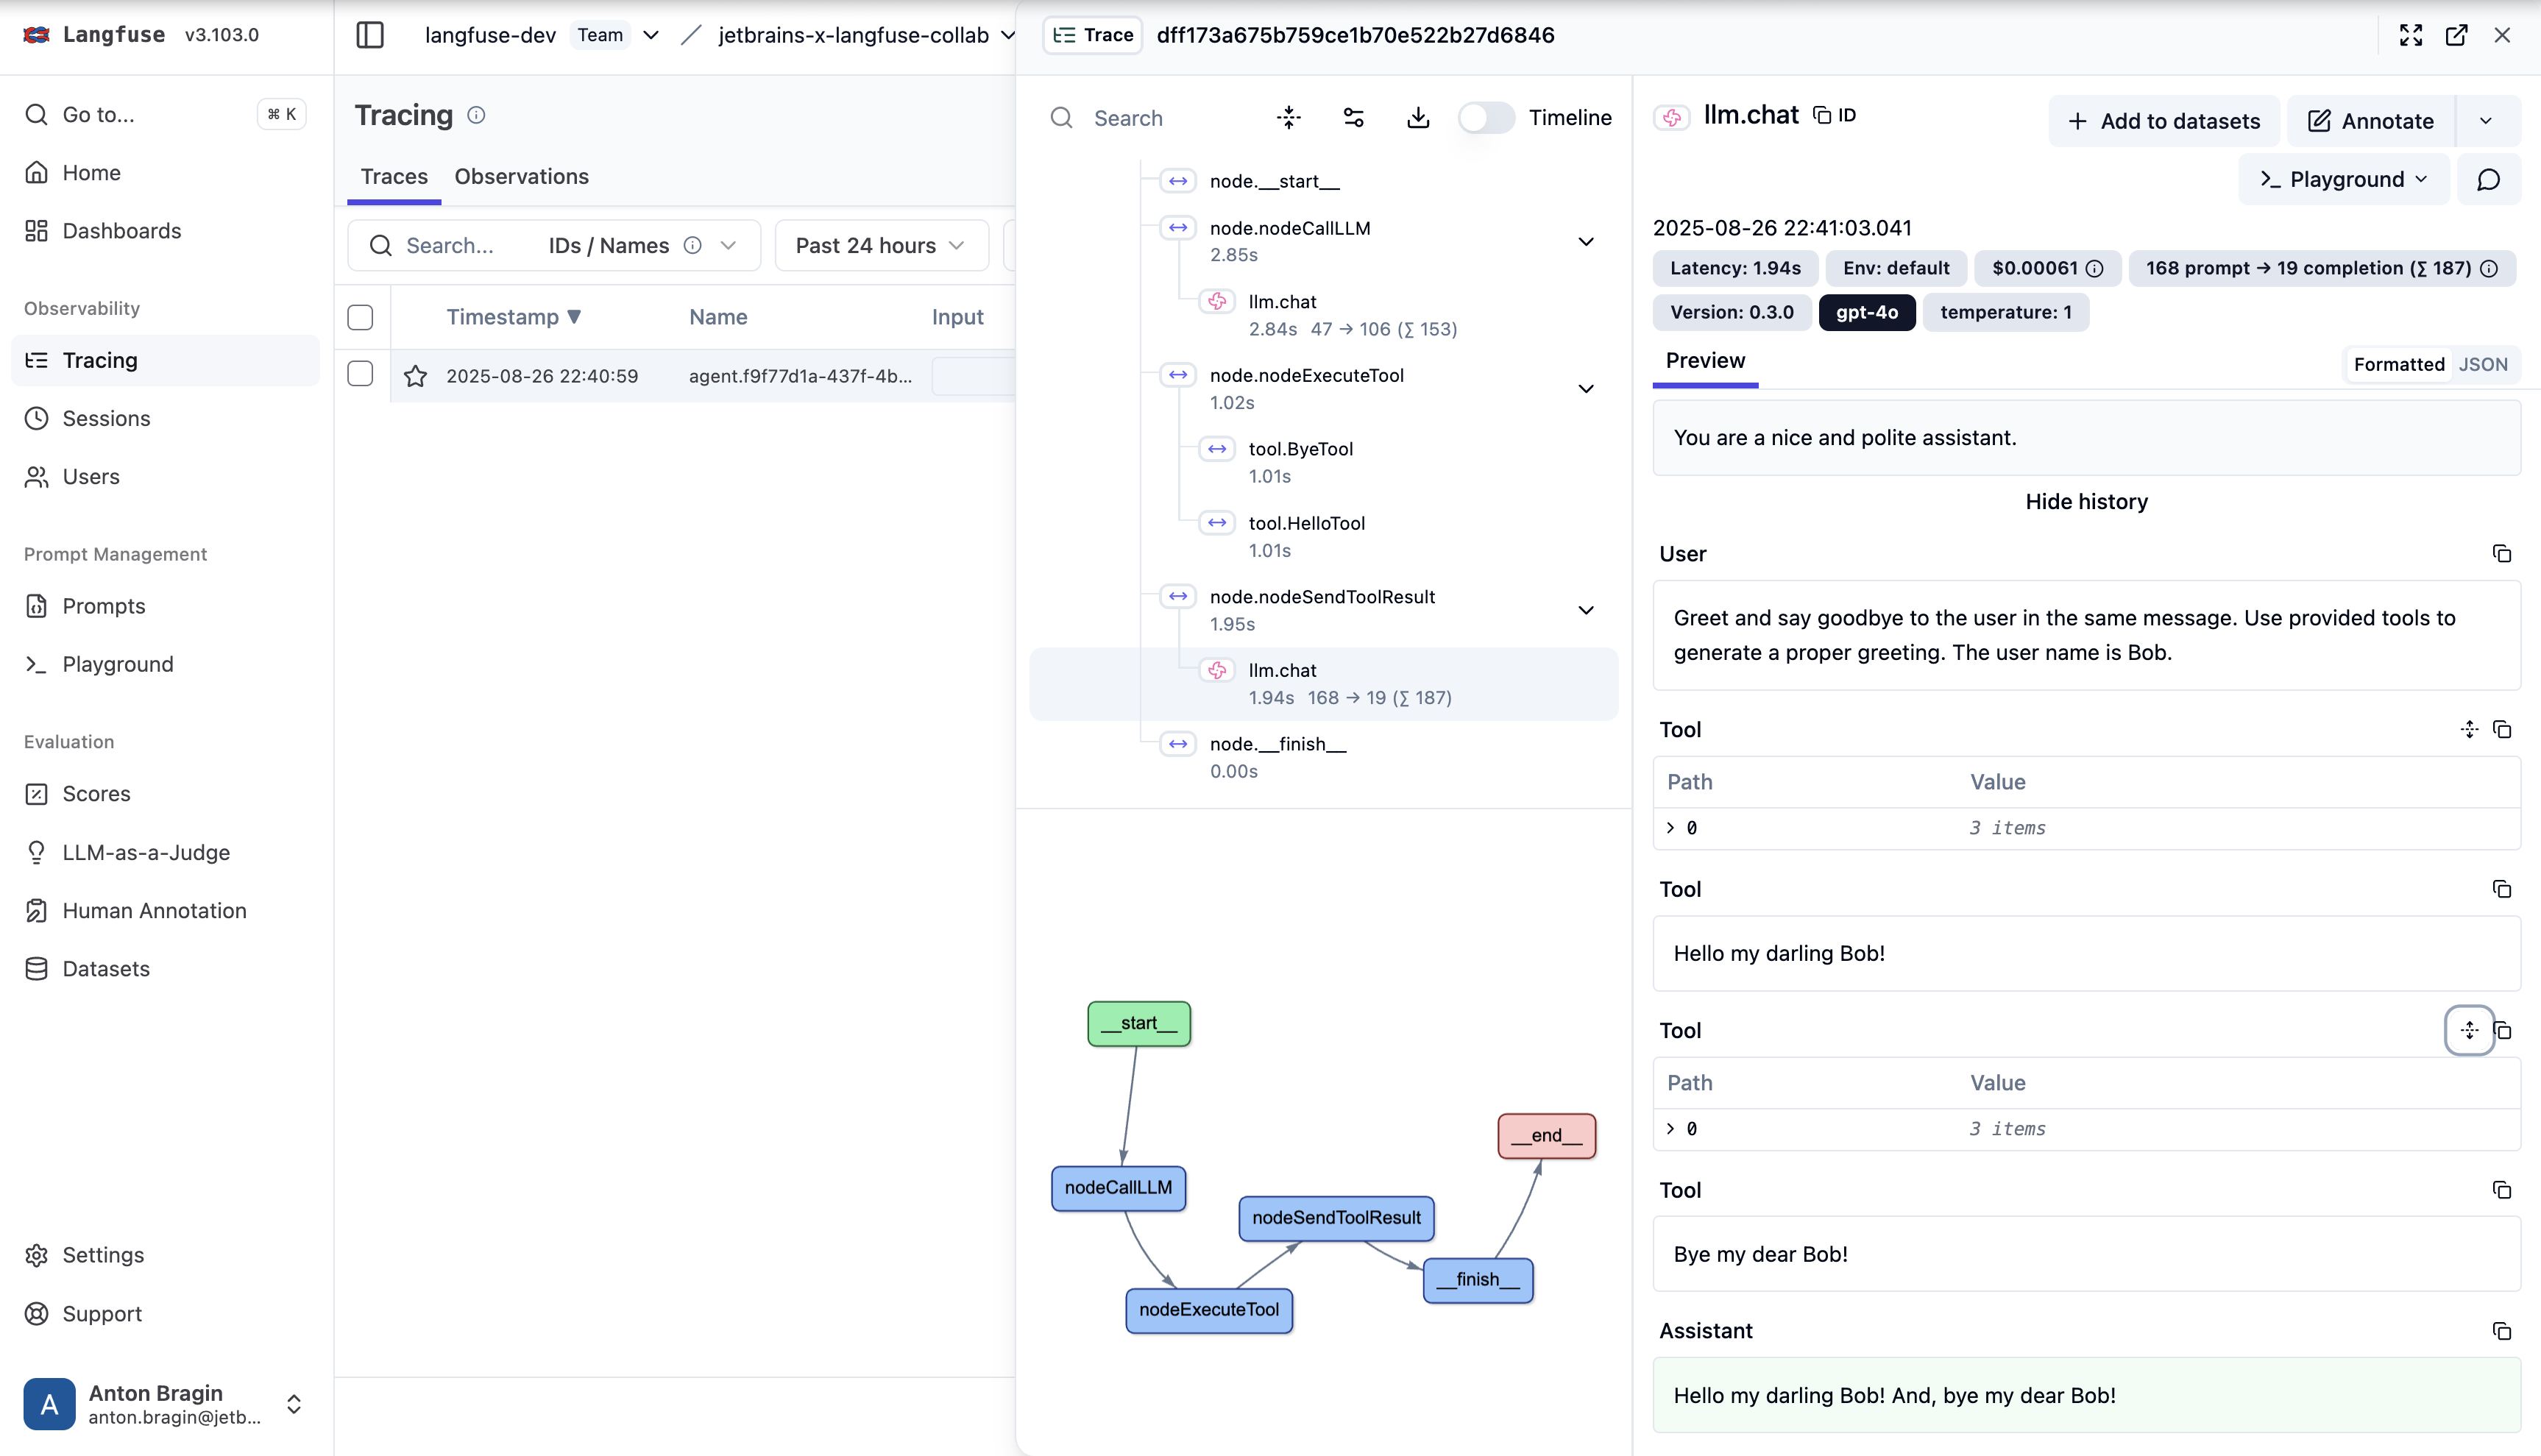The height and width of the screenshot is (1456, 2541).
Task: Copy the Assistant message content
Action: pyautogui.click(x=2501, y=1331)
